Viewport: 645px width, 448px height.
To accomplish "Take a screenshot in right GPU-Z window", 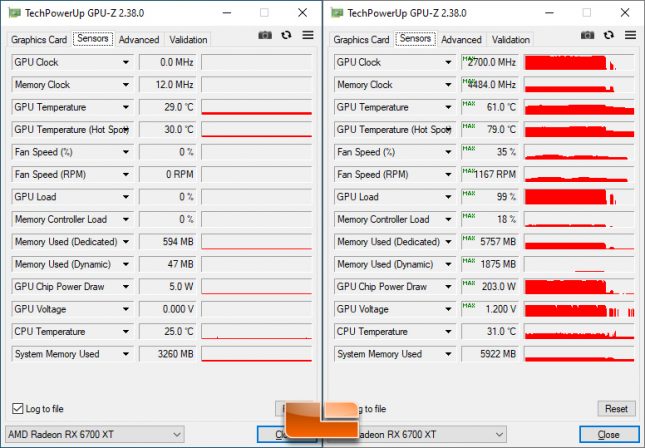I will tap(587, 35).
